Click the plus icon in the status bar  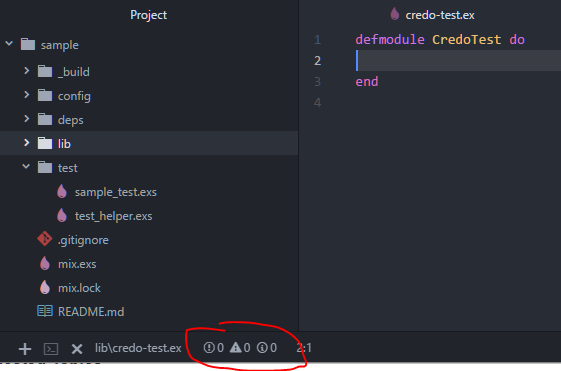point(25,348)
